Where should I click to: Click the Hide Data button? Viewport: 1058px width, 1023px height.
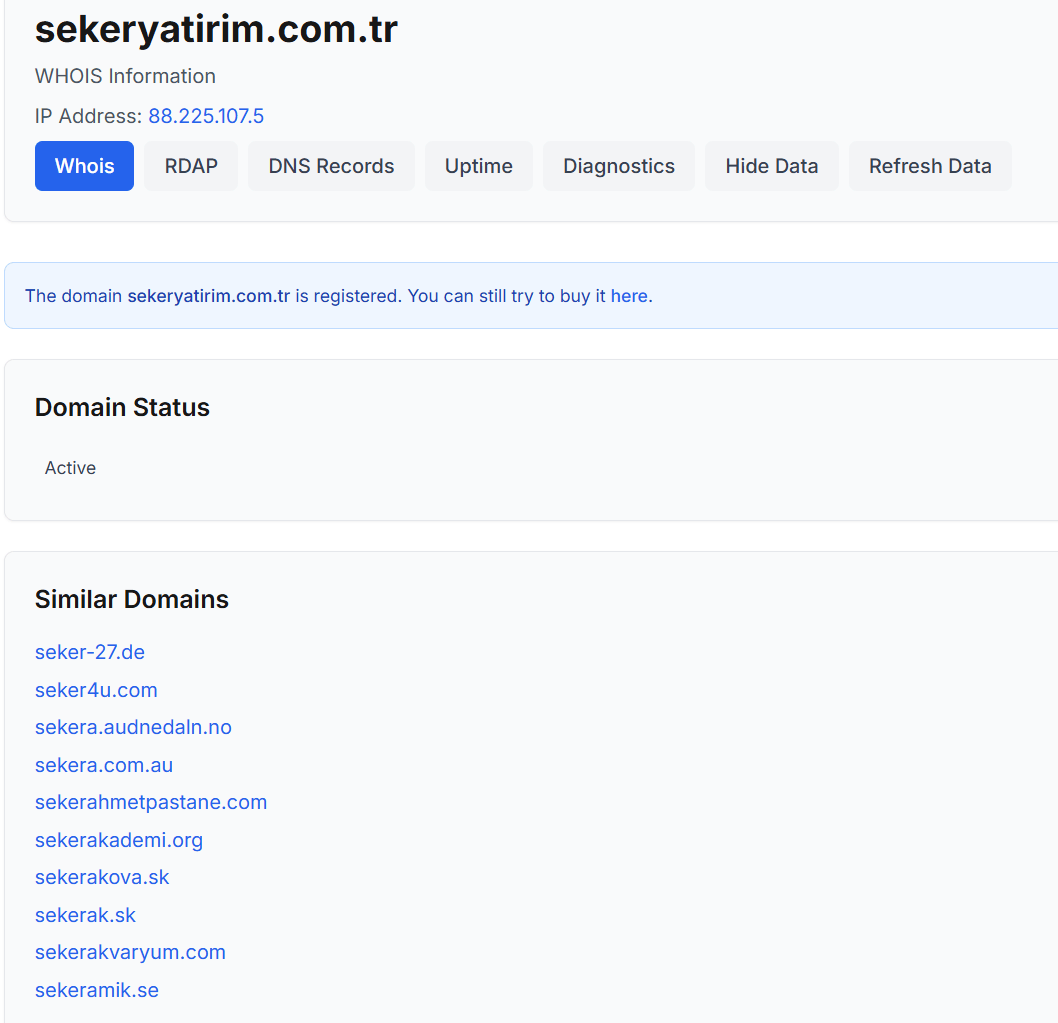tap(771, 165)
